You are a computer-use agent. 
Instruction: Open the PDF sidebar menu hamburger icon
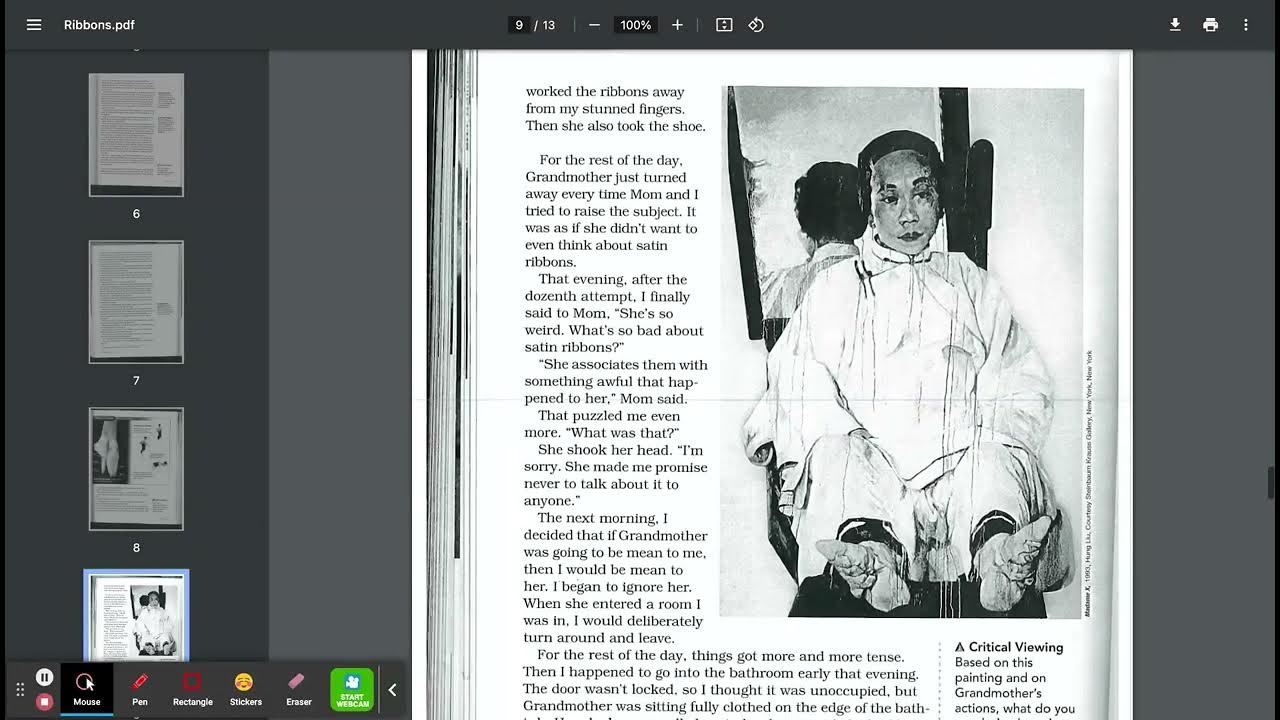34,25
